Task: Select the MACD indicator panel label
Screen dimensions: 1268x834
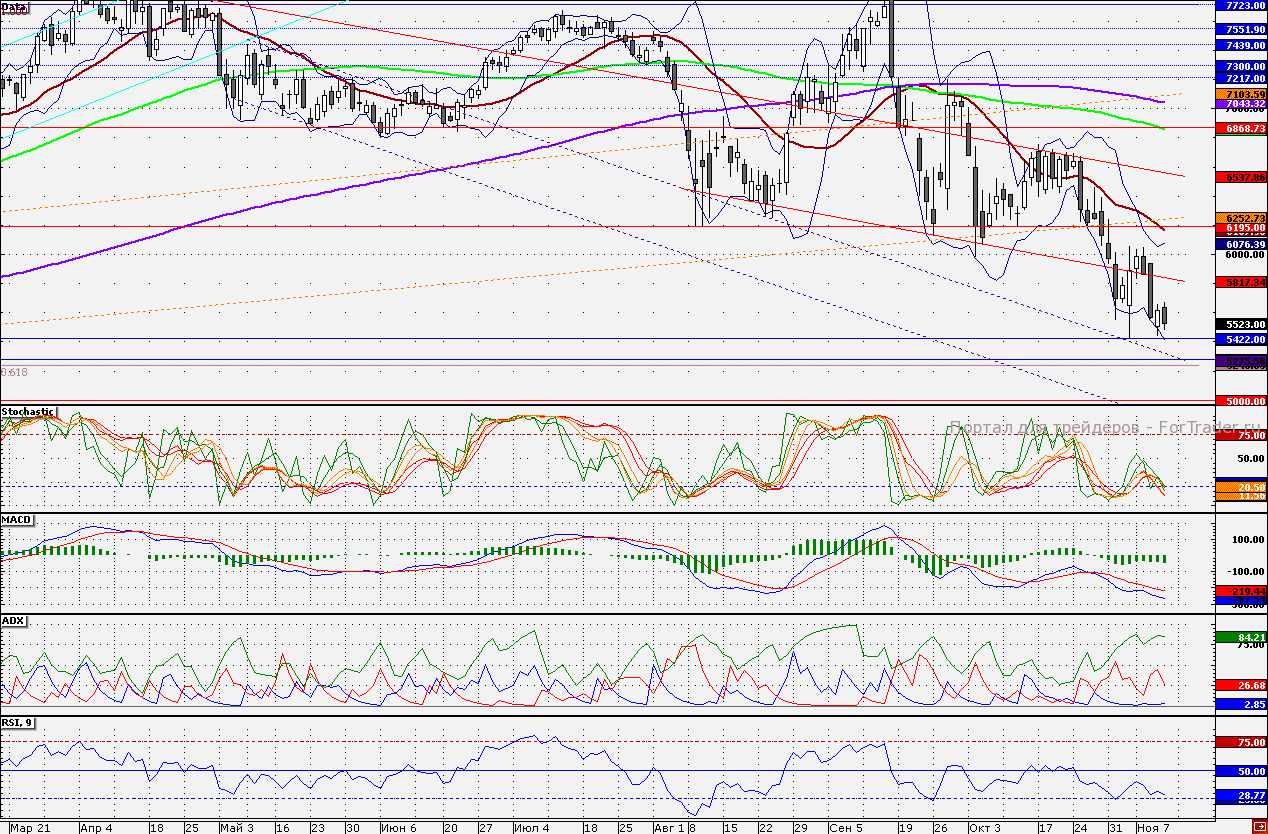Action: click(16, 519)
